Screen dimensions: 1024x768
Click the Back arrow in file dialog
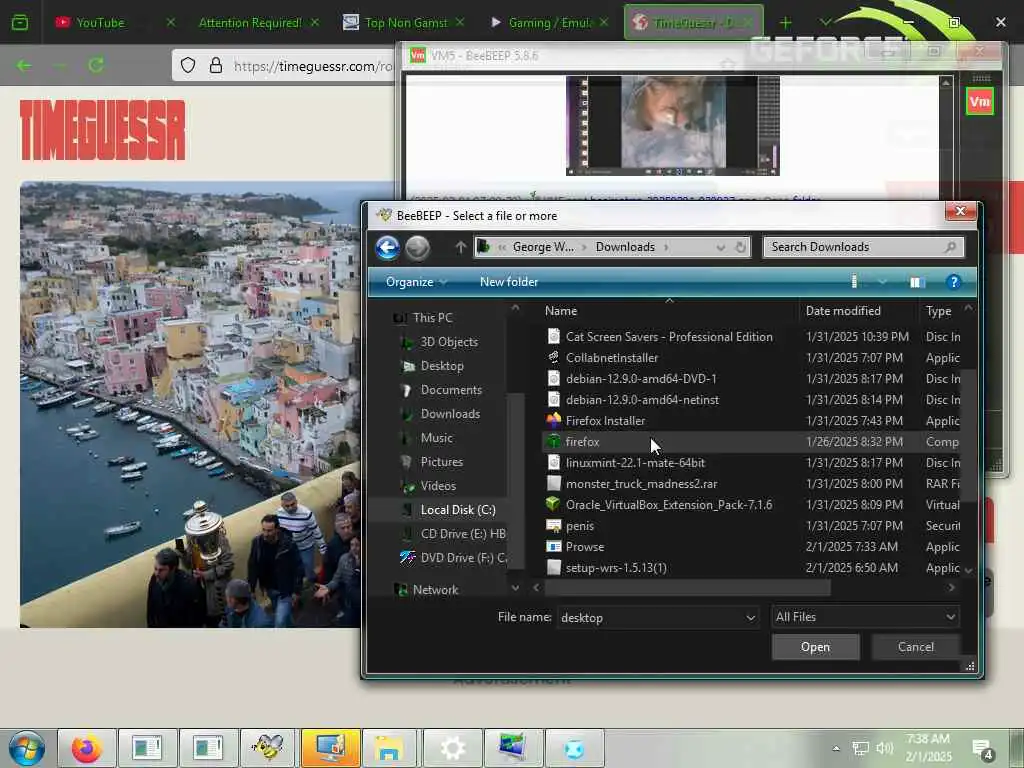[x=387, y=248]
